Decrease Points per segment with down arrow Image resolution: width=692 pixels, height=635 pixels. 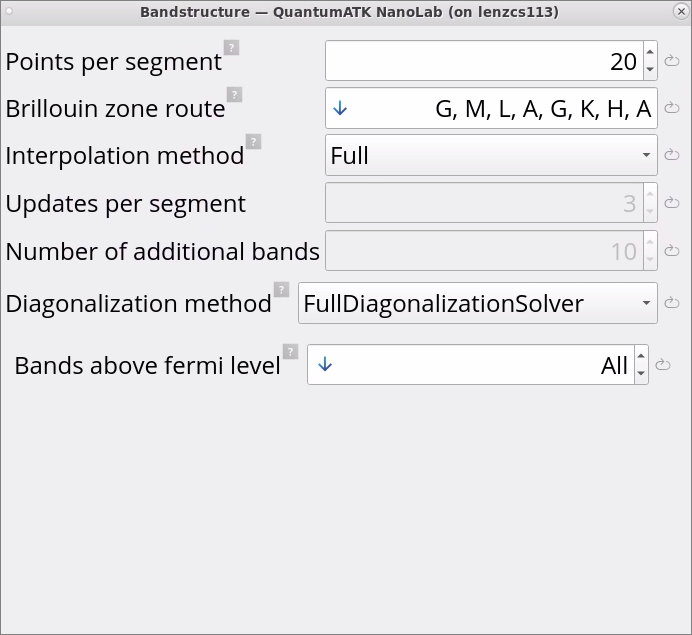coord(650,70)
